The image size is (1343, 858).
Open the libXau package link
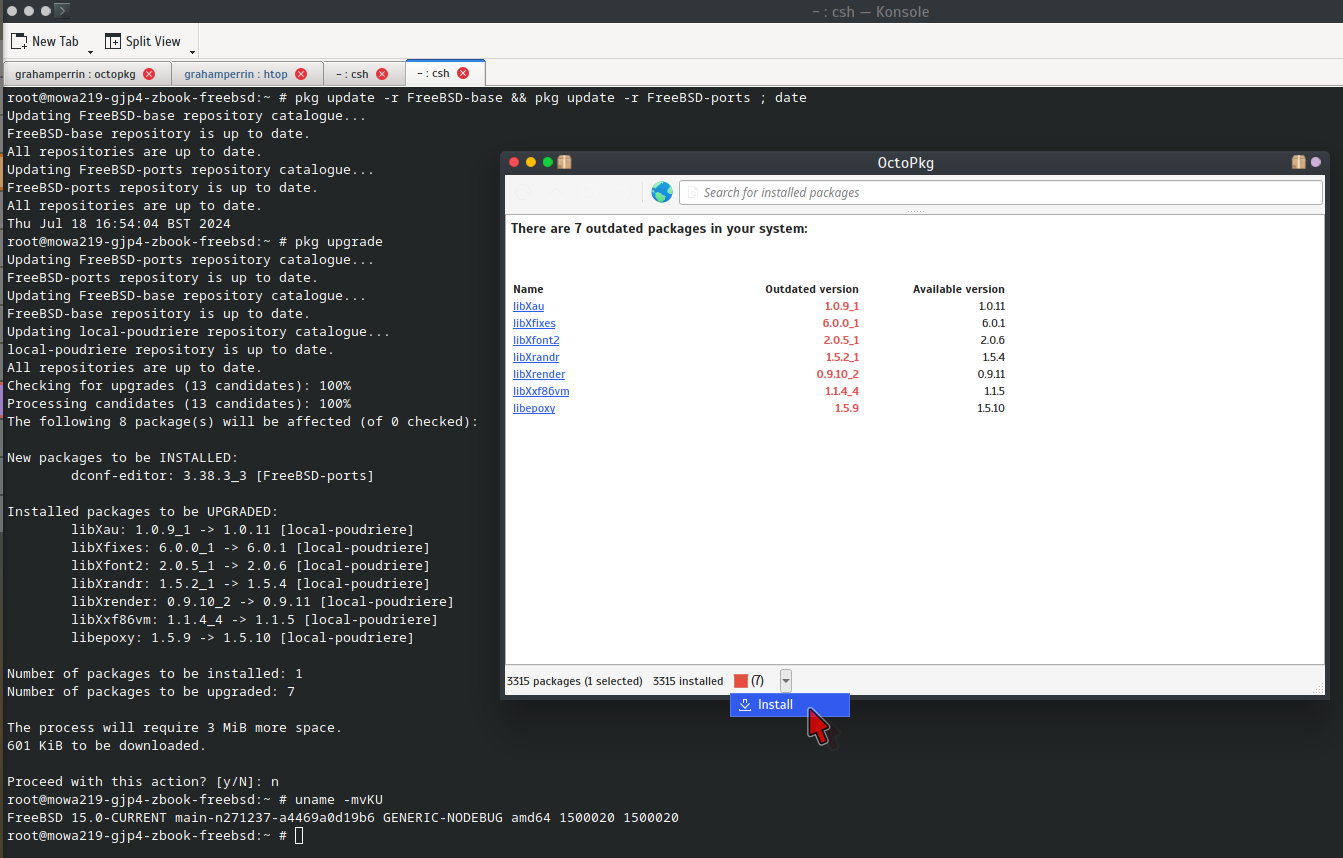click(528, 306)
